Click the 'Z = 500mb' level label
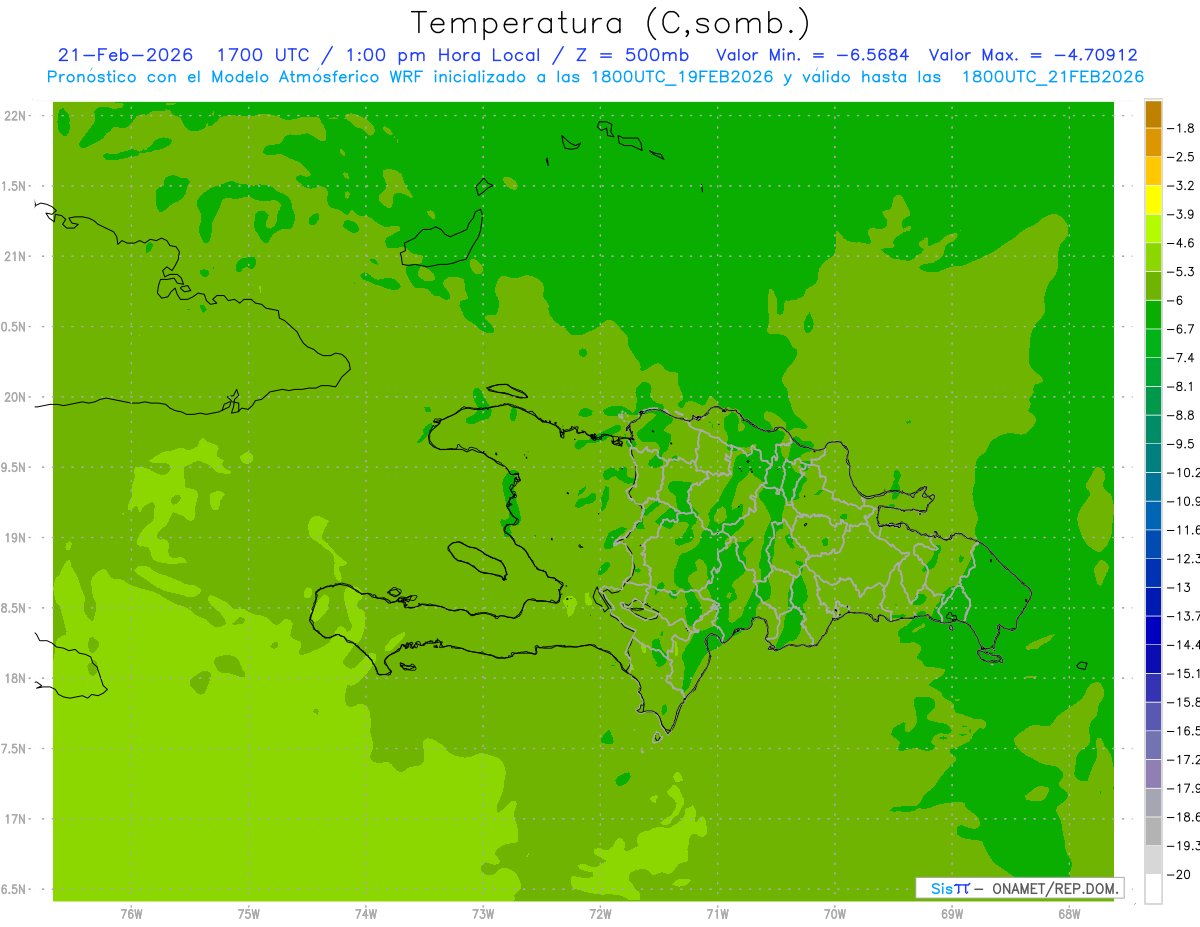 (x=634, y=55)
